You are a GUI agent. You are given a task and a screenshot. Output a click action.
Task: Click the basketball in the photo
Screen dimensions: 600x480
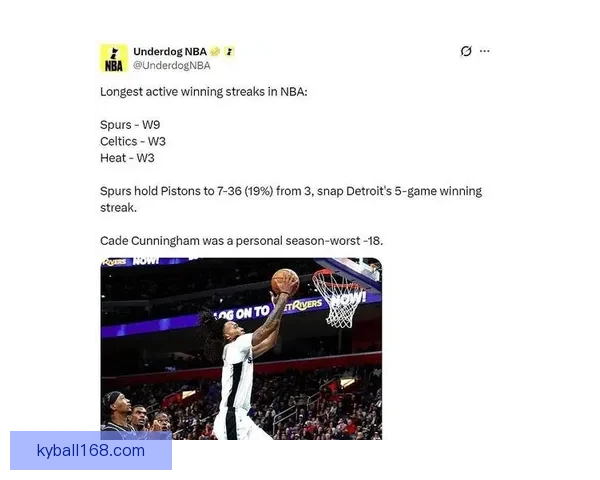[x=284, y=281]
